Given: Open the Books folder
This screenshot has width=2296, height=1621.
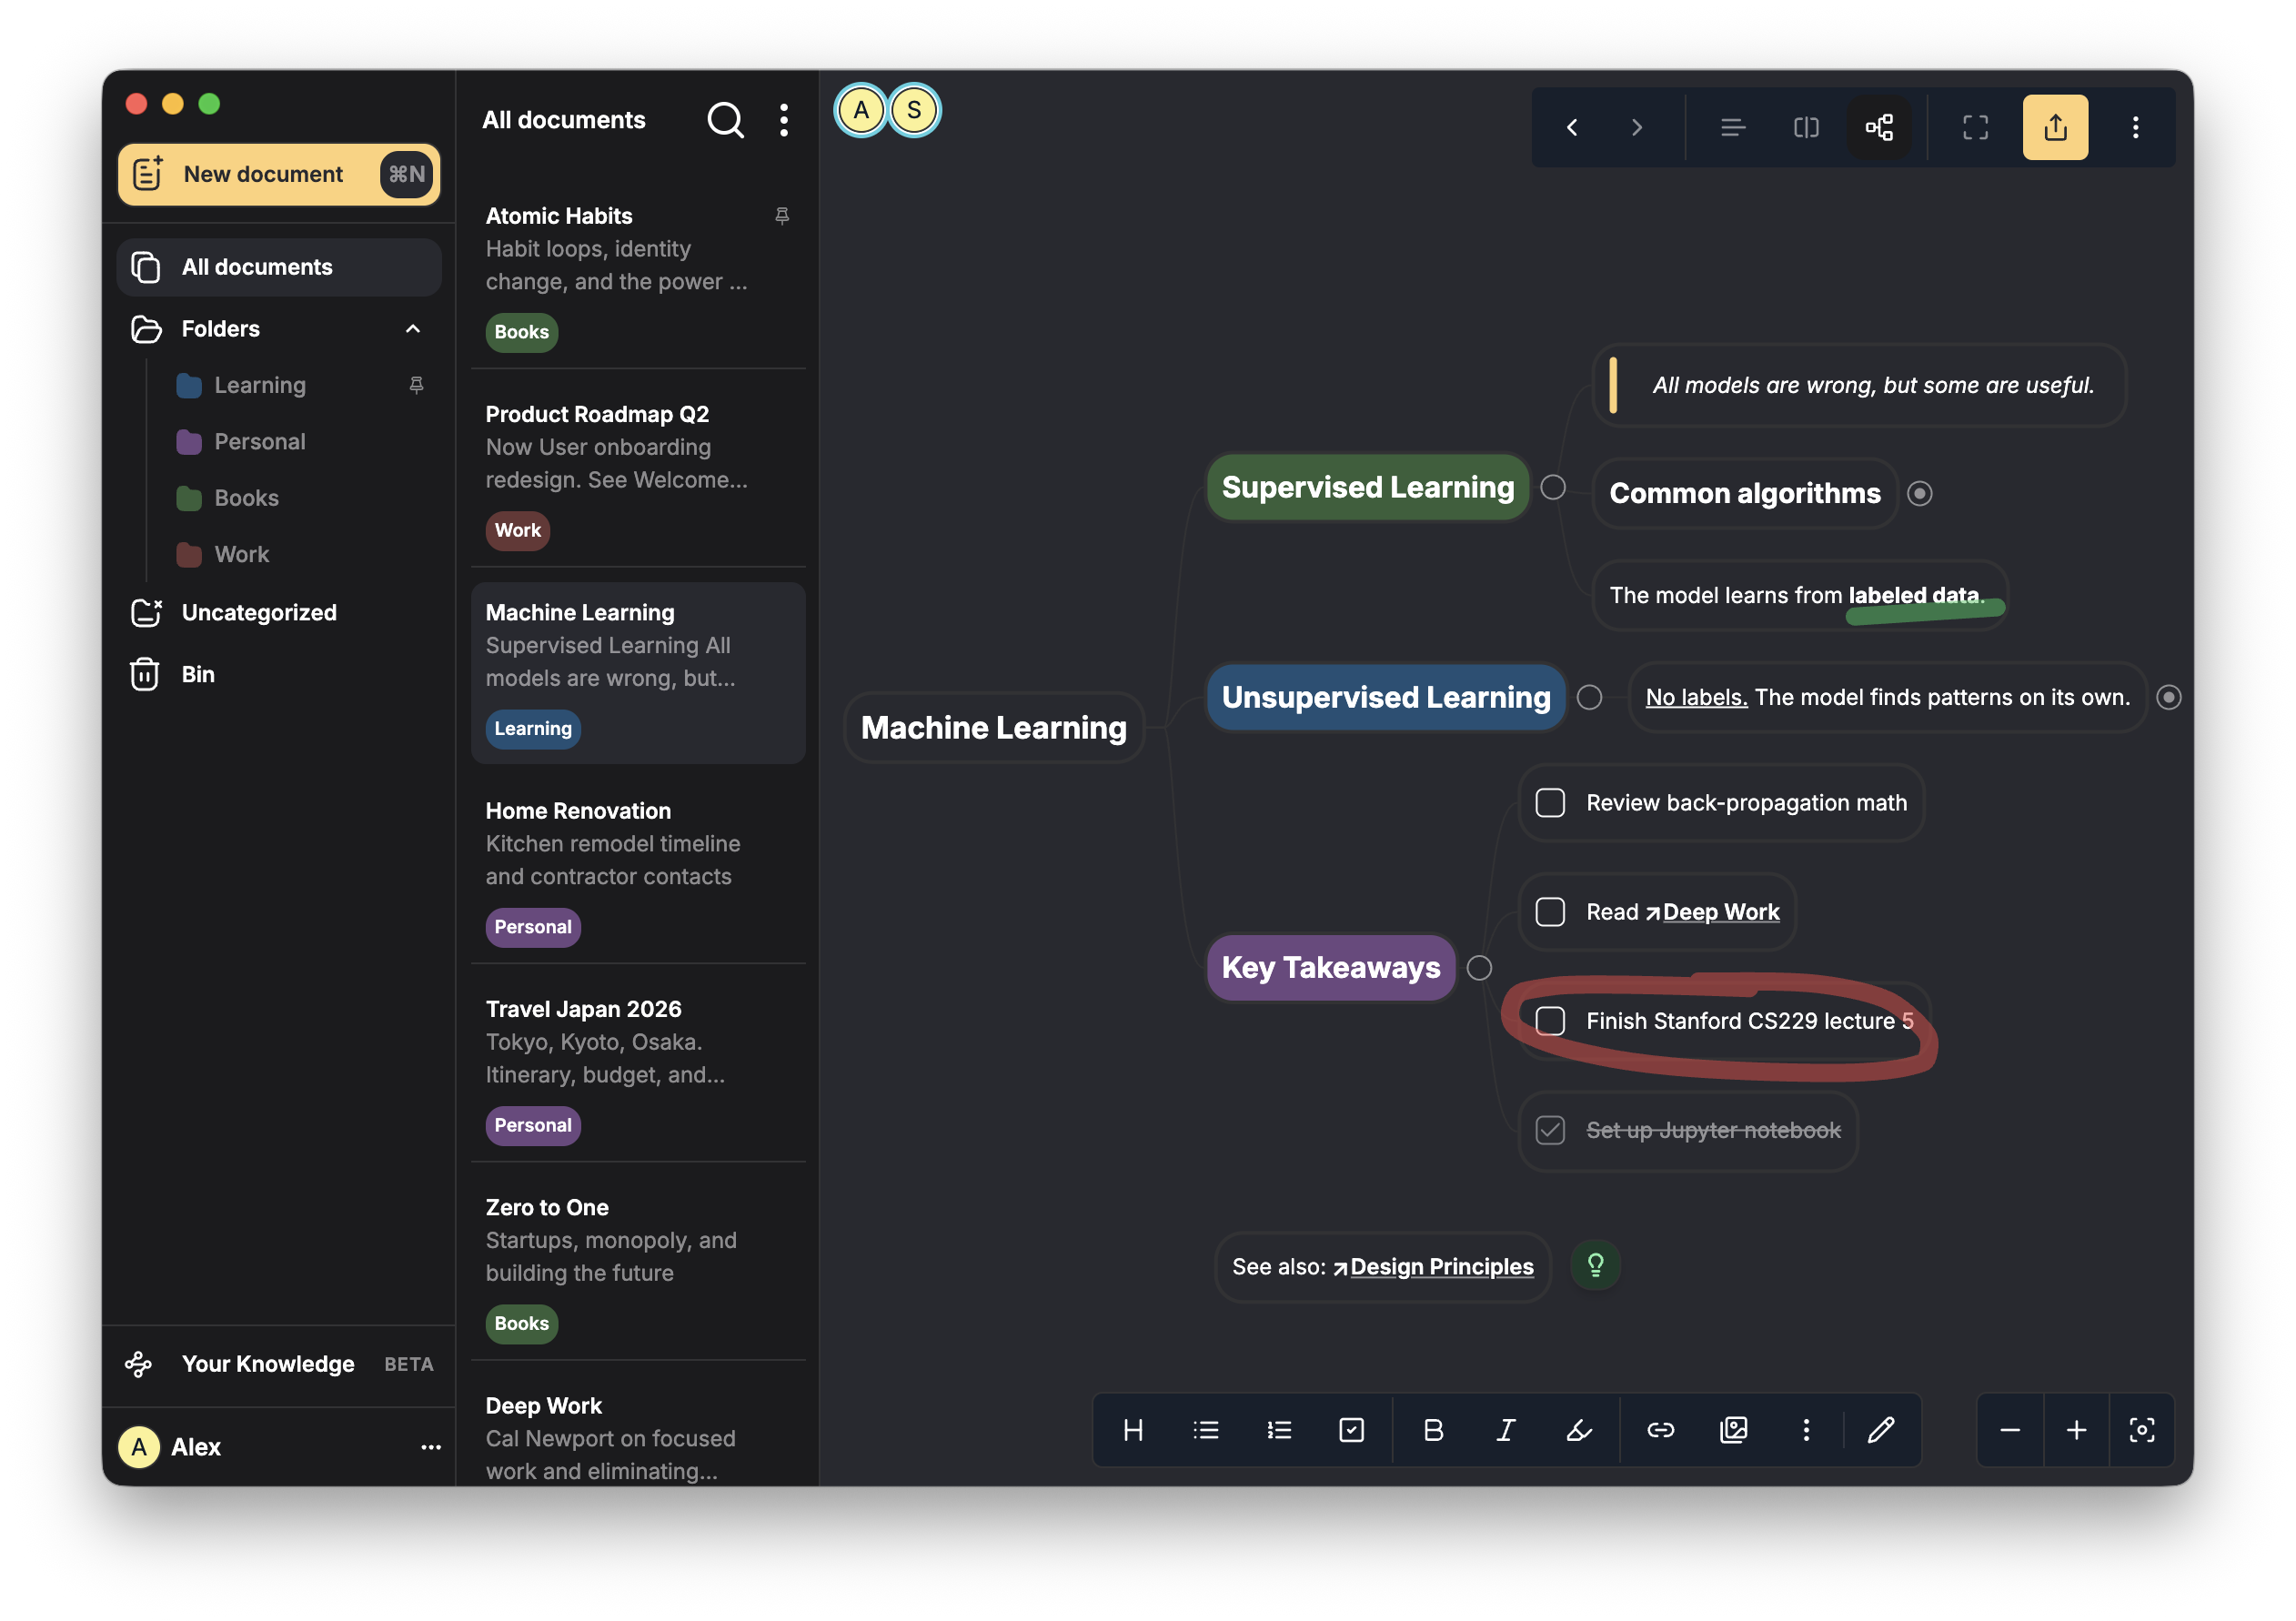Looking at the screenshot, I should (x=247, y=498).
